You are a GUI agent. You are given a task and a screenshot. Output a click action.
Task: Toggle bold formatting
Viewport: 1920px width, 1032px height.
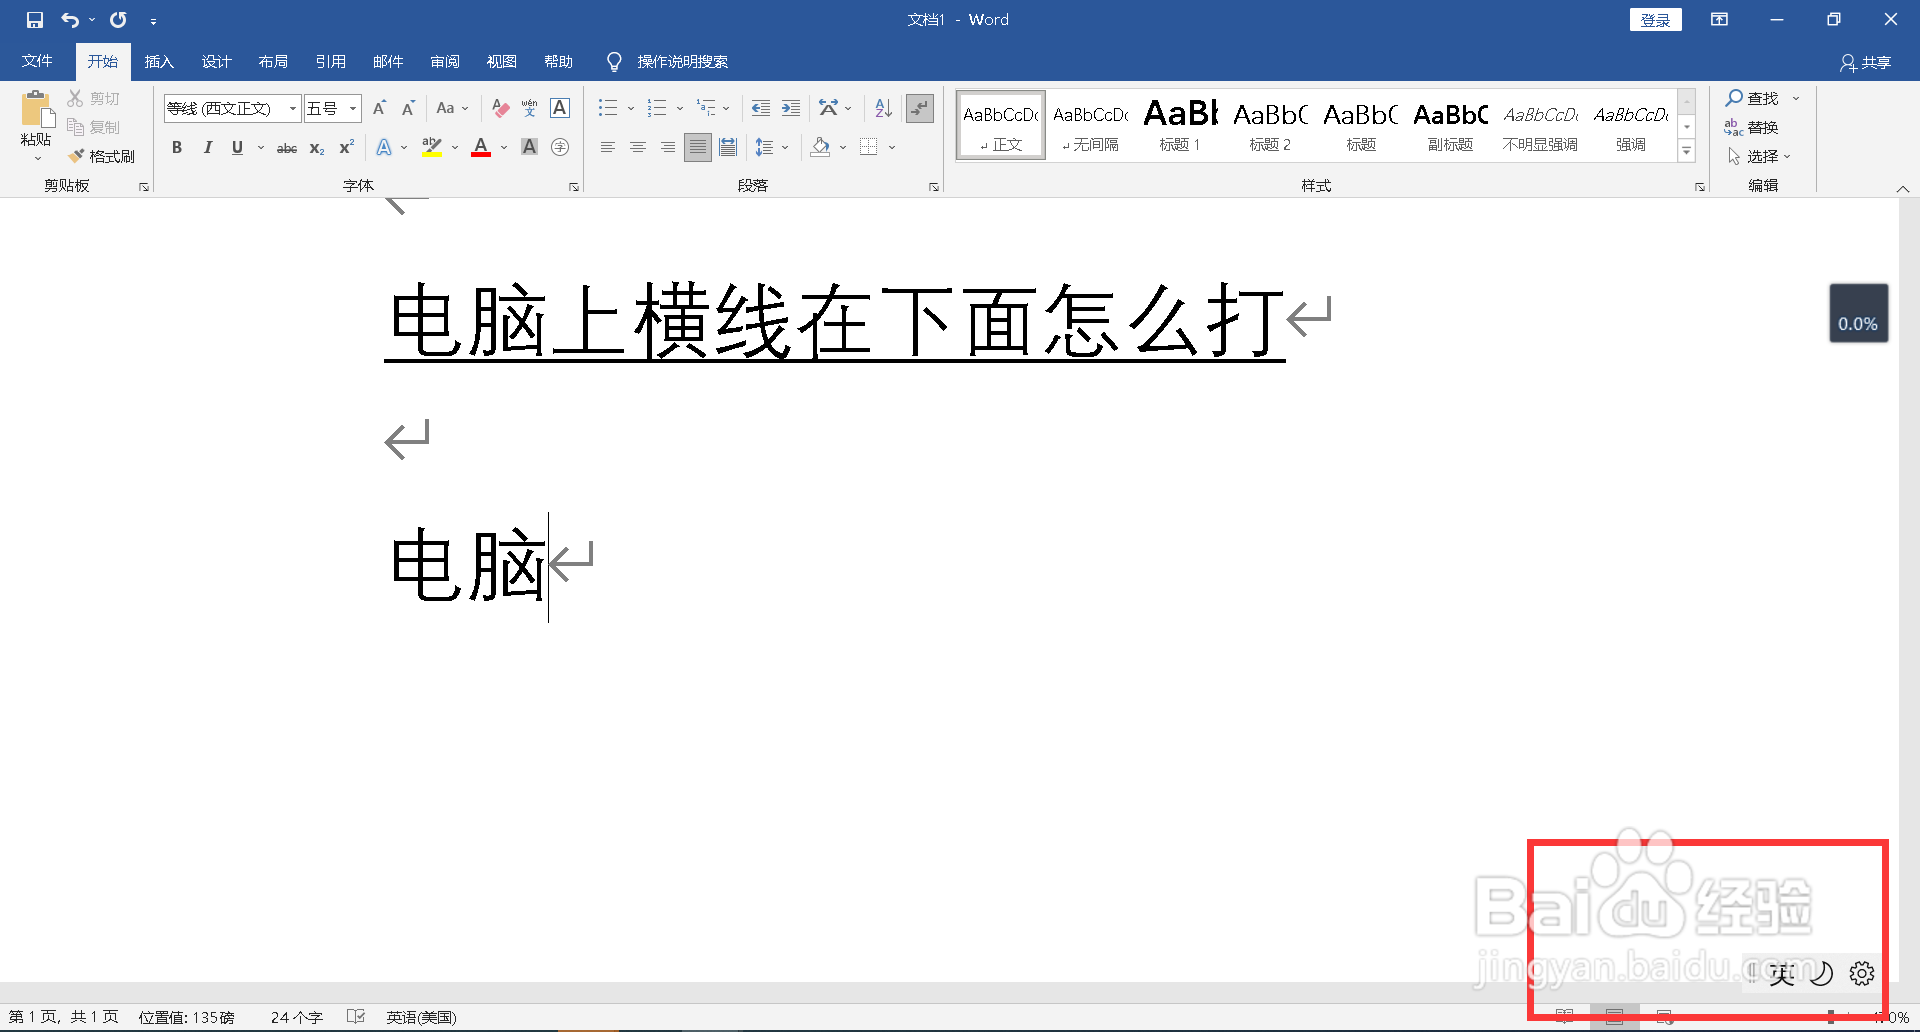177,147
